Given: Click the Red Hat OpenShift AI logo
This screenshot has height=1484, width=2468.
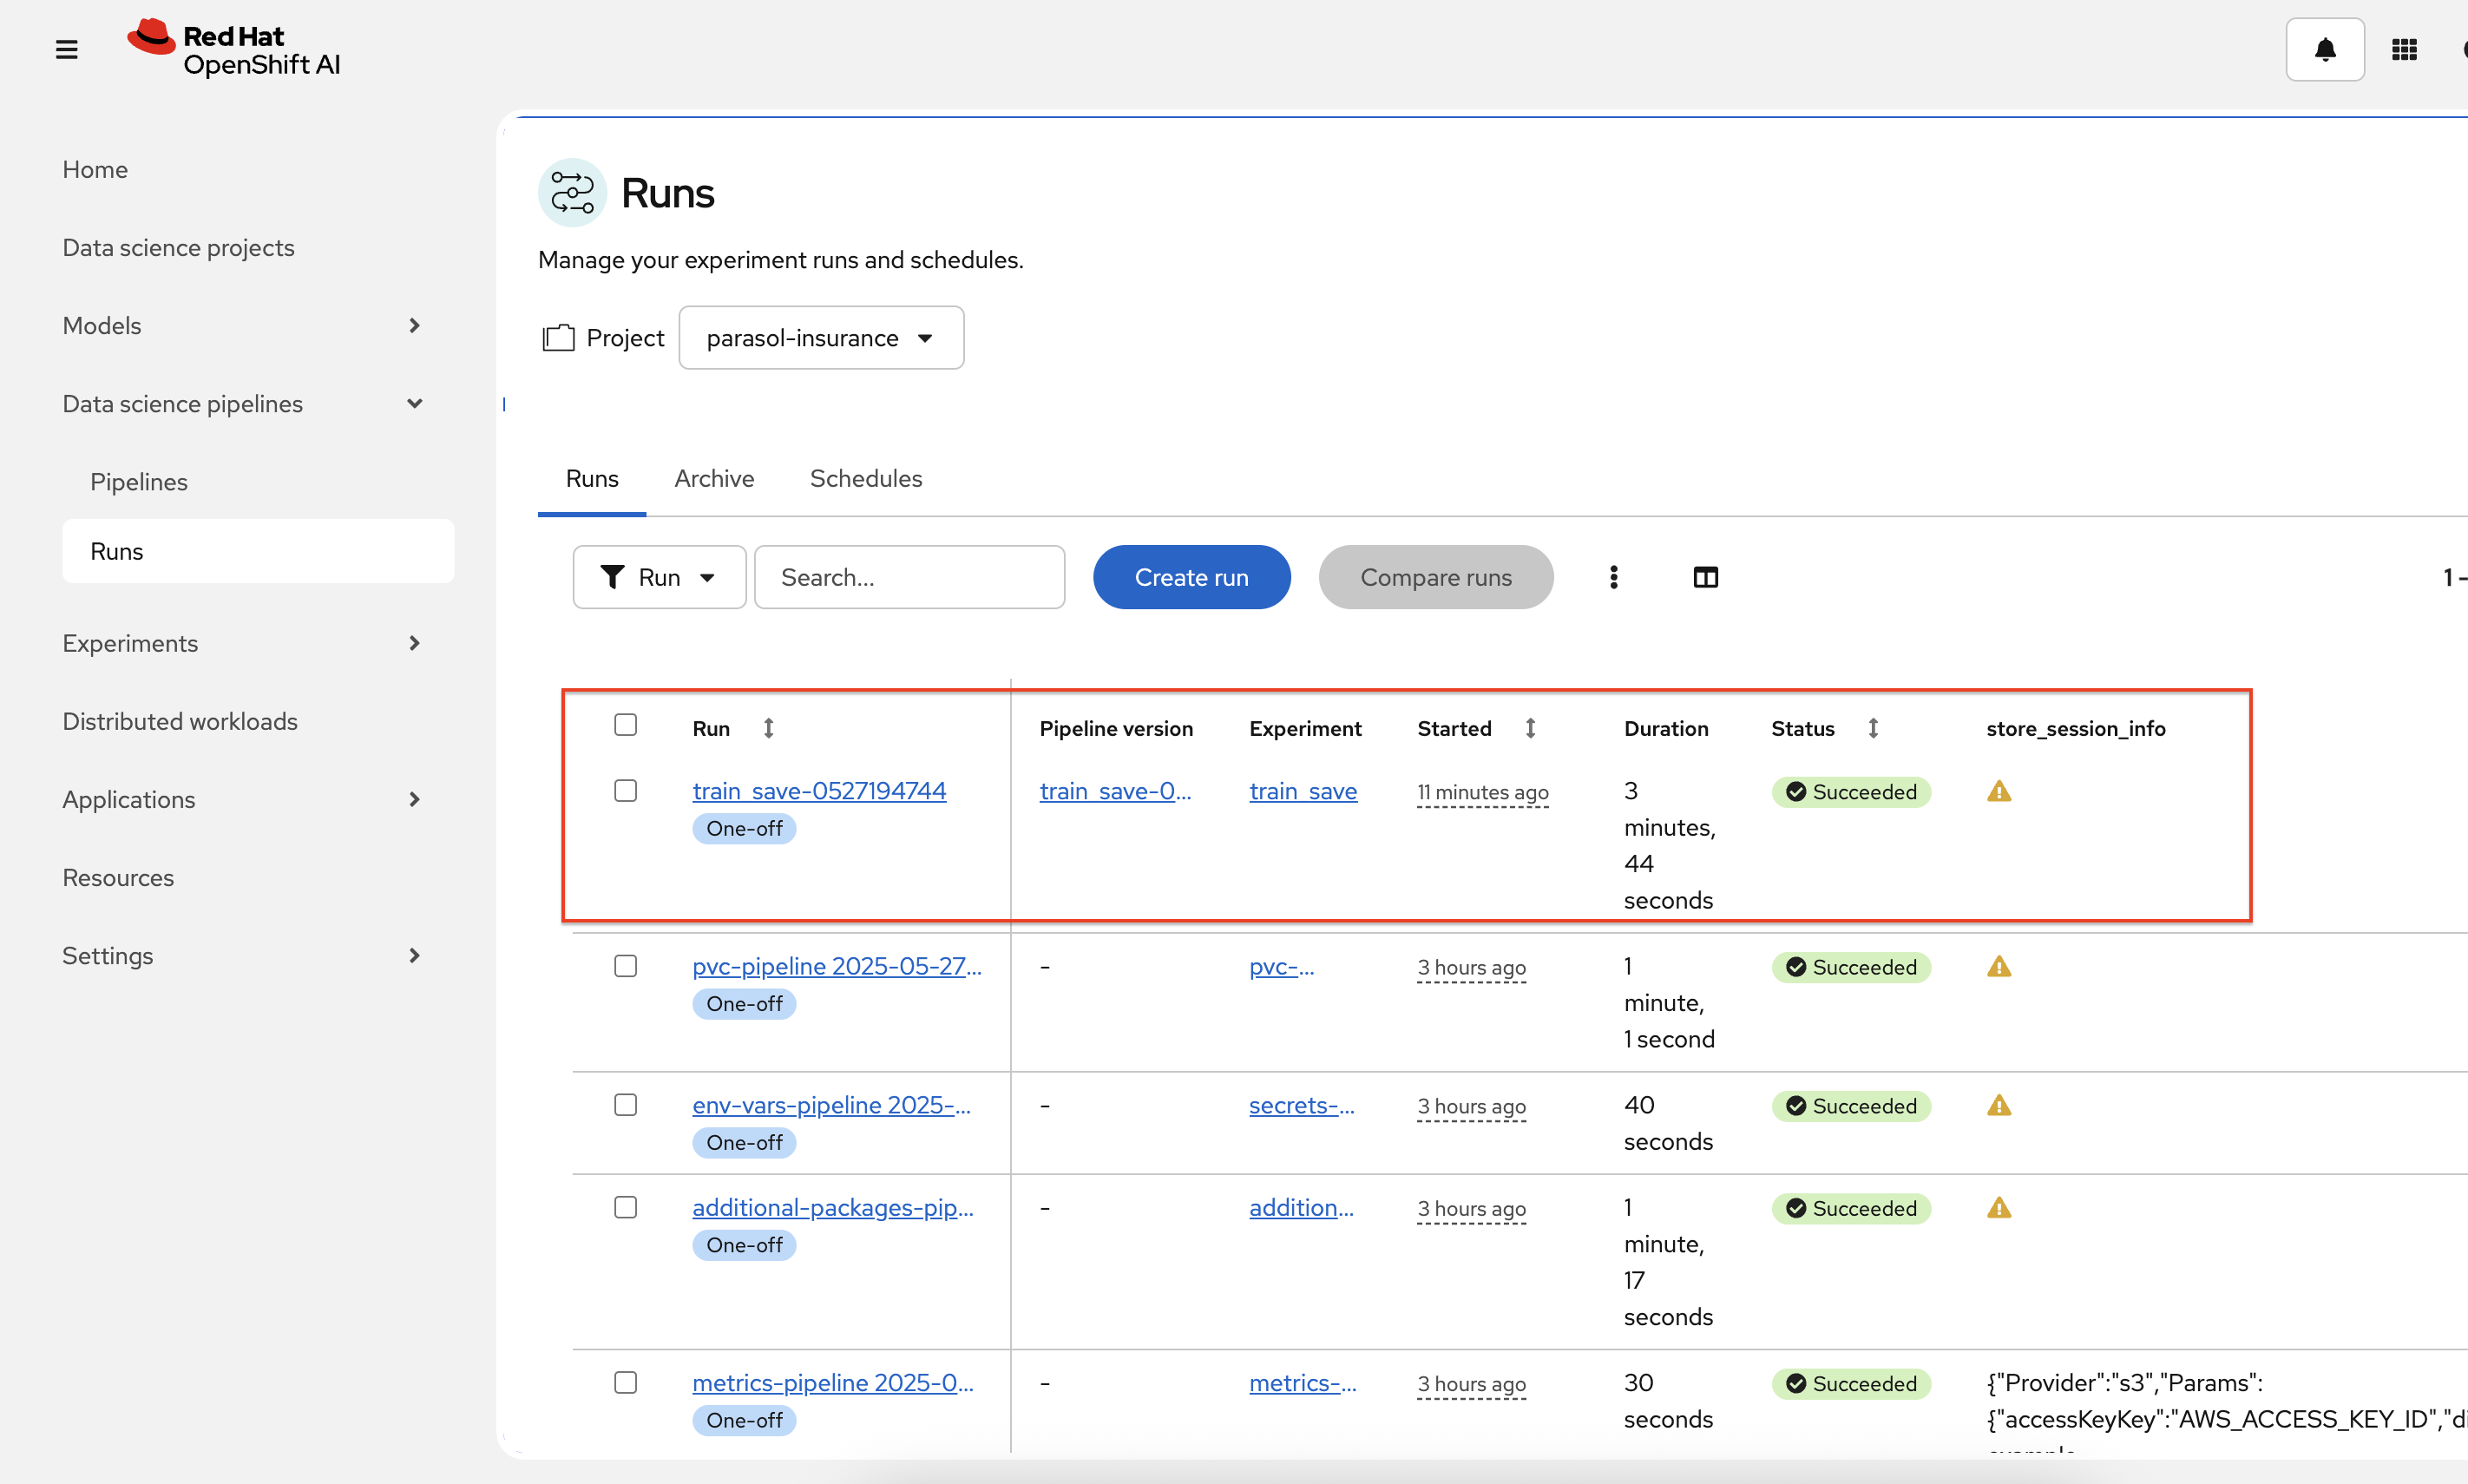Looking at the screenshot, I should coord(234,48).
